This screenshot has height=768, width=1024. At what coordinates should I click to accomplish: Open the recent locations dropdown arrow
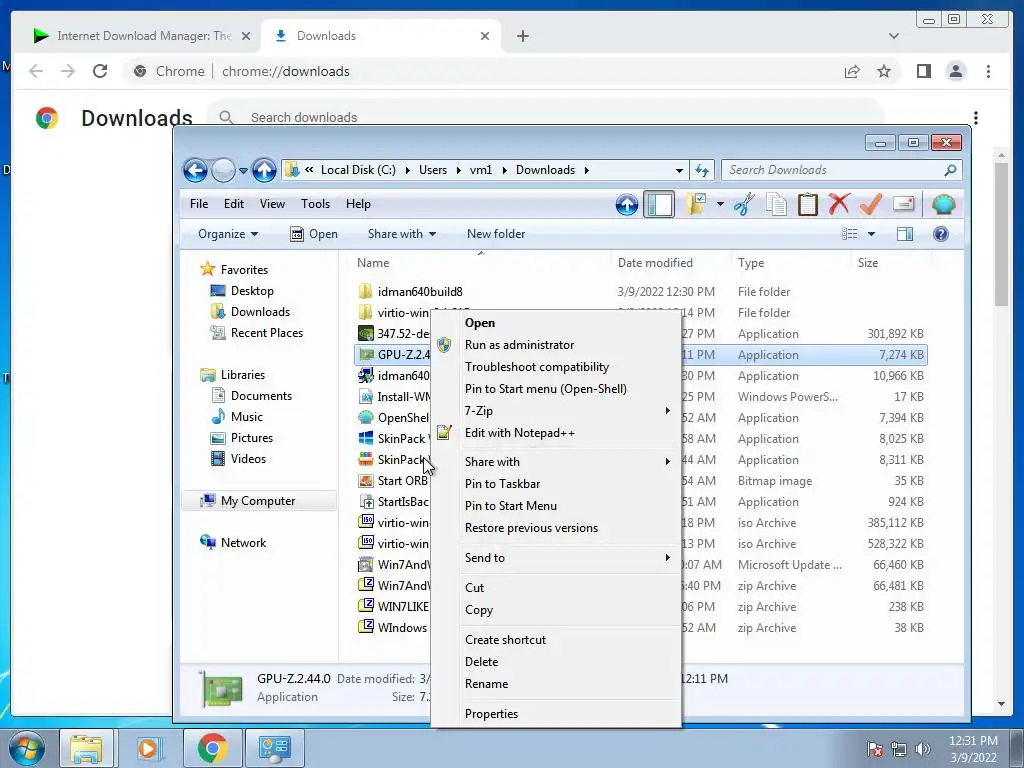coord(243,171)
